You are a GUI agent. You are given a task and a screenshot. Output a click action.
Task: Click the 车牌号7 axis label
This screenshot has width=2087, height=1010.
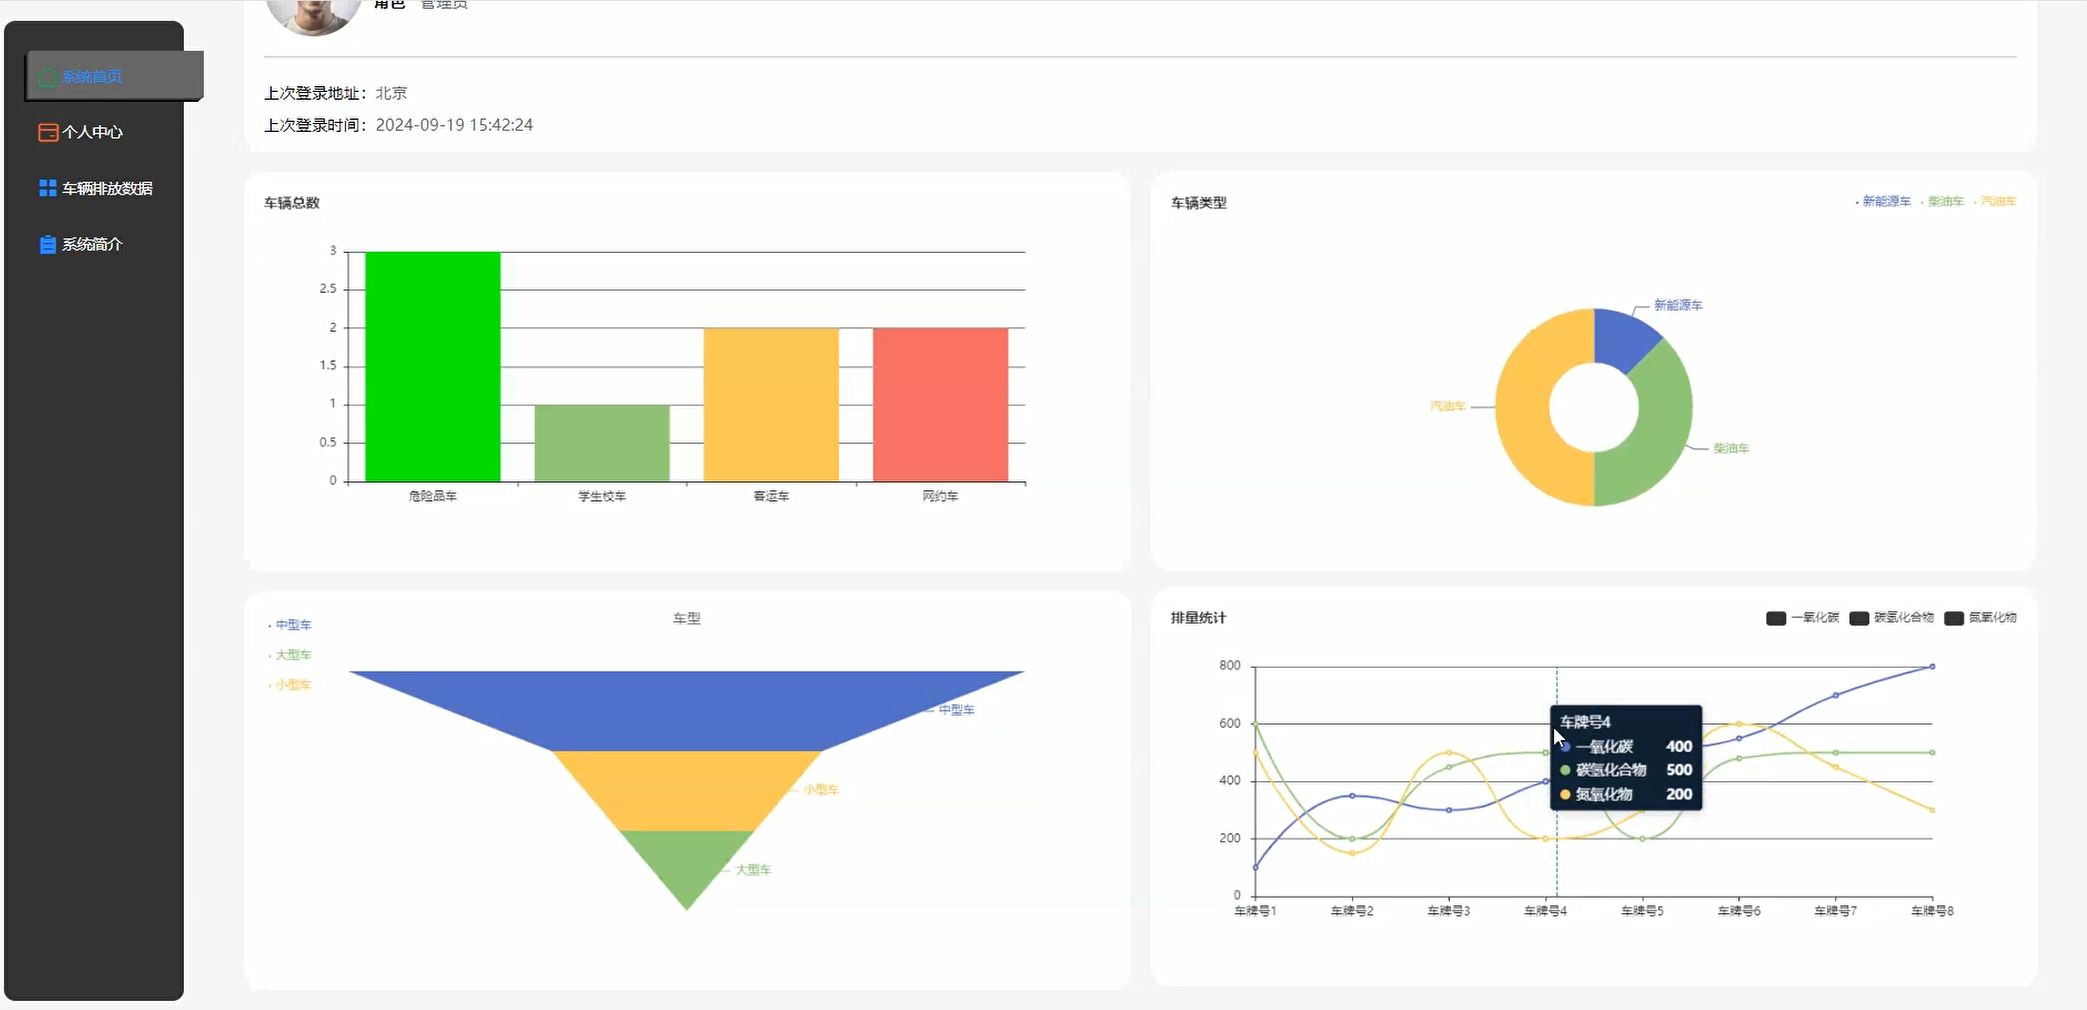tap(1836, 911)
